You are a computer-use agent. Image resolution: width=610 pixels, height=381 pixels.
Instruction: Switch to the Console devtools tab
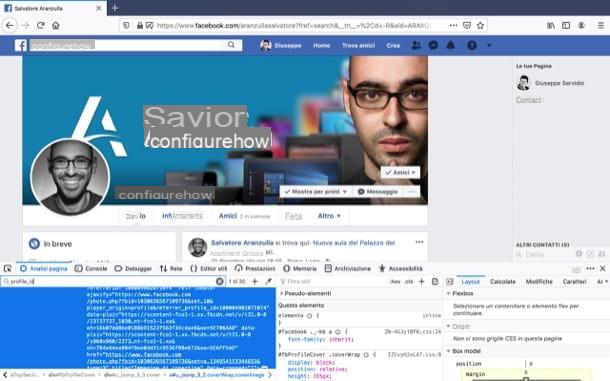[91, 269]
